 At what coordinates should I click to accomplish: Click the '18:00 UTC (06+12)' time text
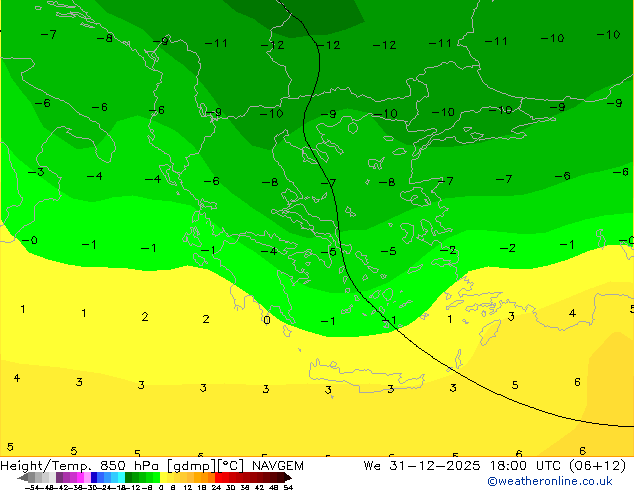click(x=558, y=466)
